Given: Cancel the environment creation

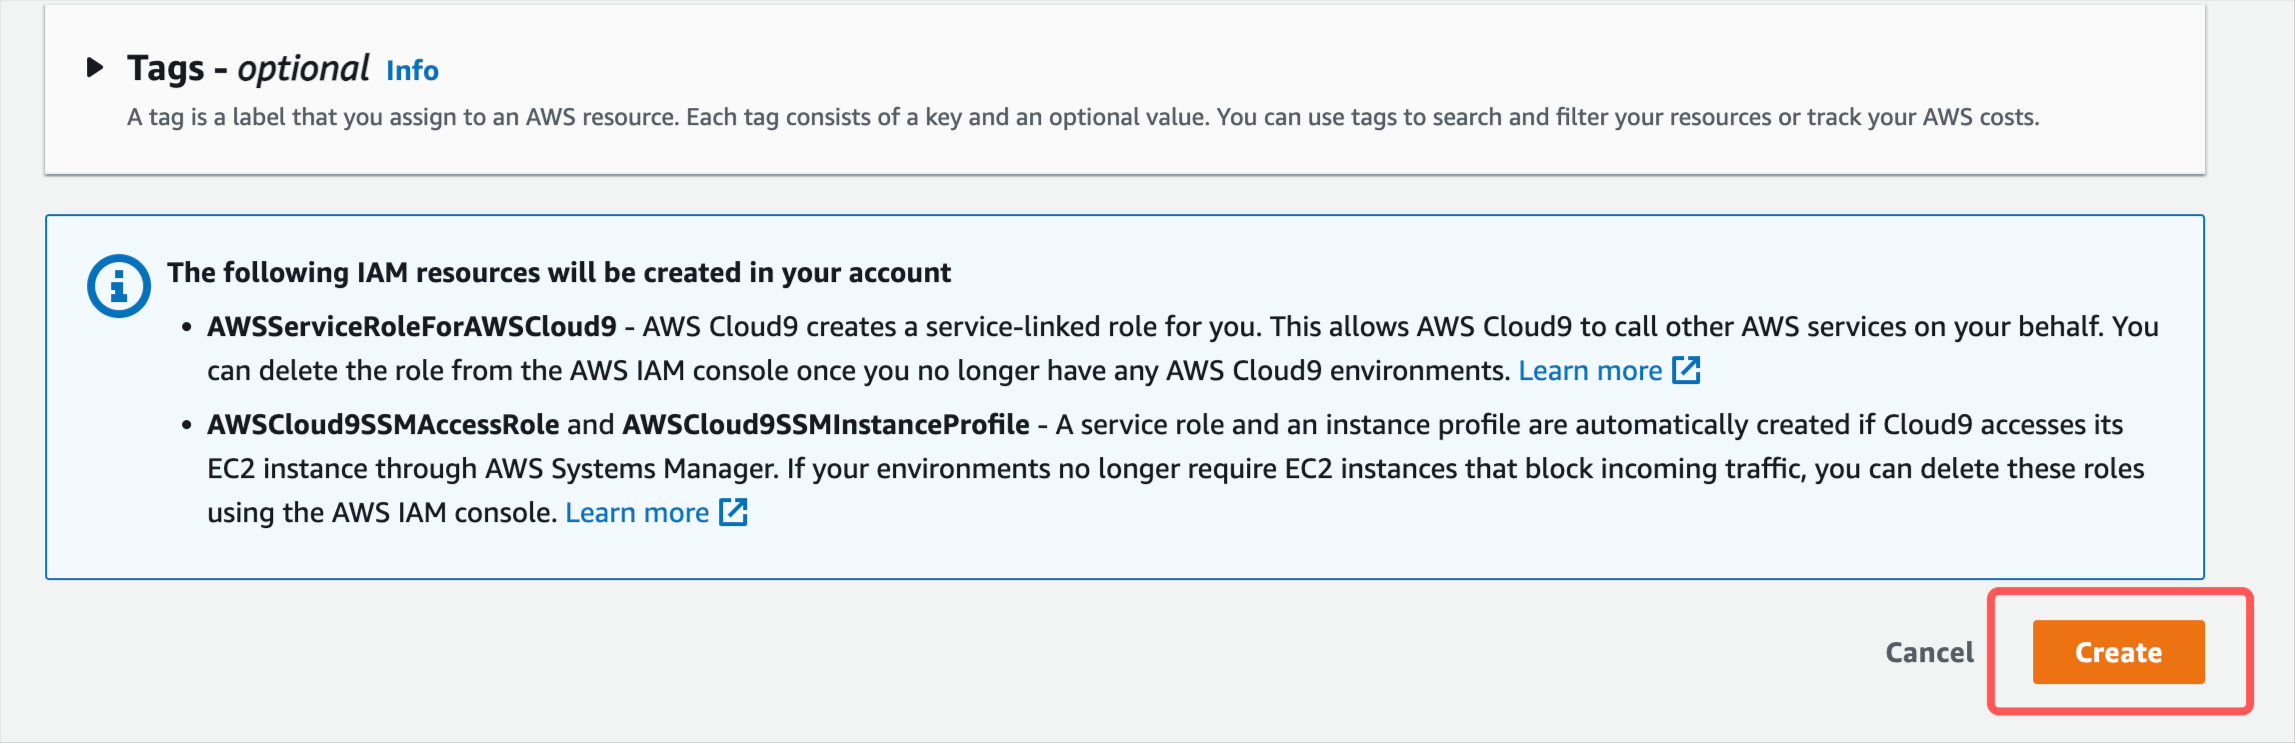Looking at the screenshot, I should tap(1929, 652).
